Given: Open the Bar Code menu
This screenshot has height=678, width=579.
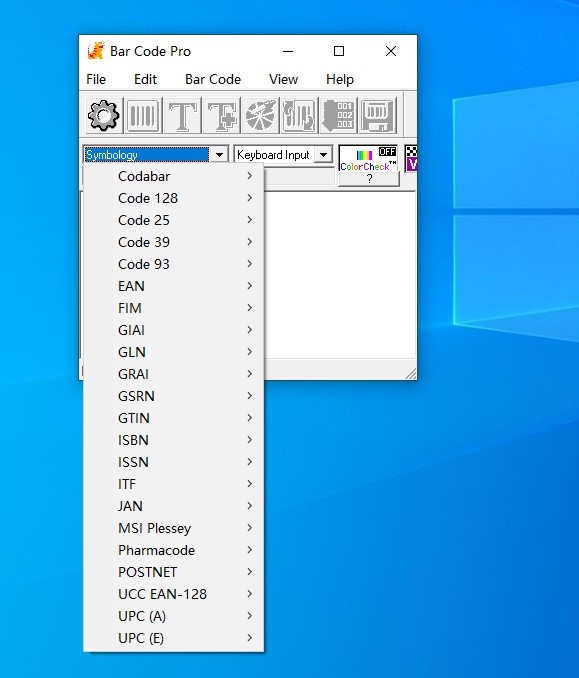Looking at the screenshot, I should (213, 79).
